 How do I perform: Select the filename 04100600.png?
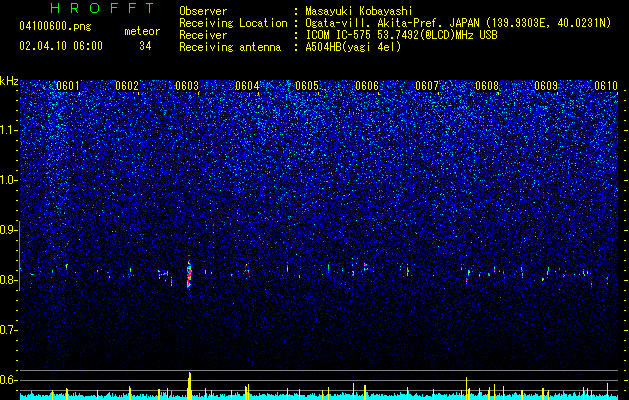[55, 27]
